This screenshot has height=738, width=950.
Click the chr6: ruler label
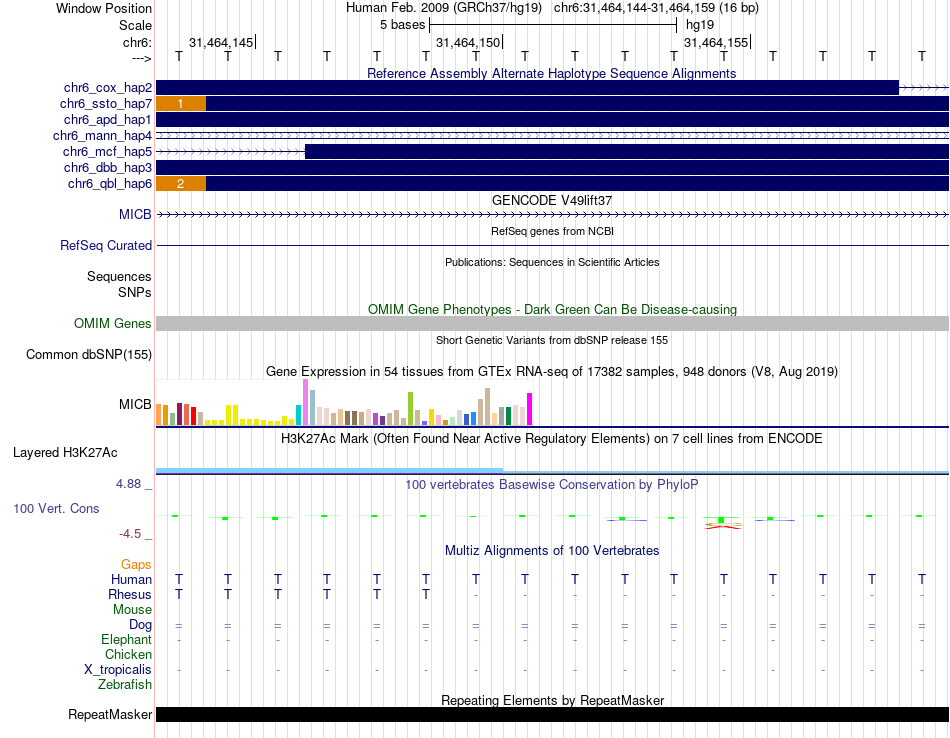[x=138, y=42]
